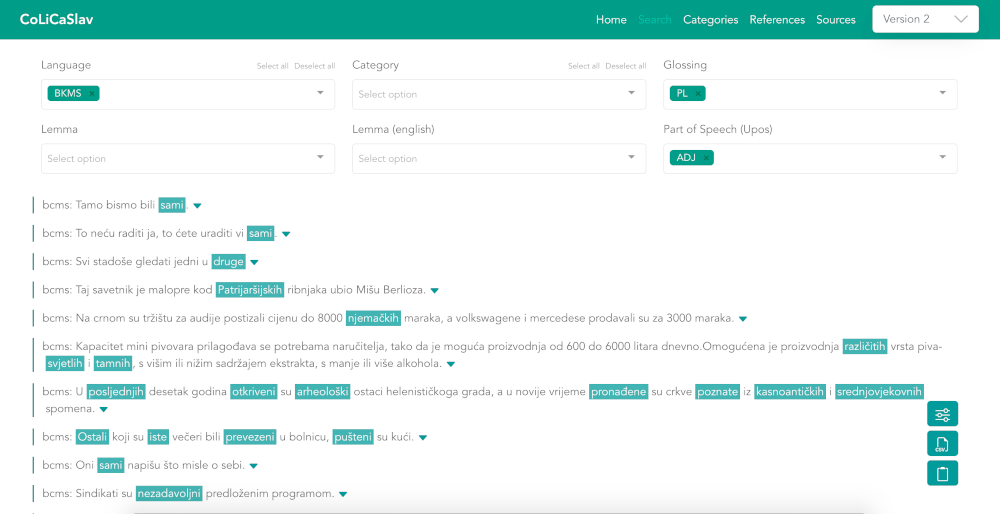
Task: Open the References page
Action: coord(777,20)
